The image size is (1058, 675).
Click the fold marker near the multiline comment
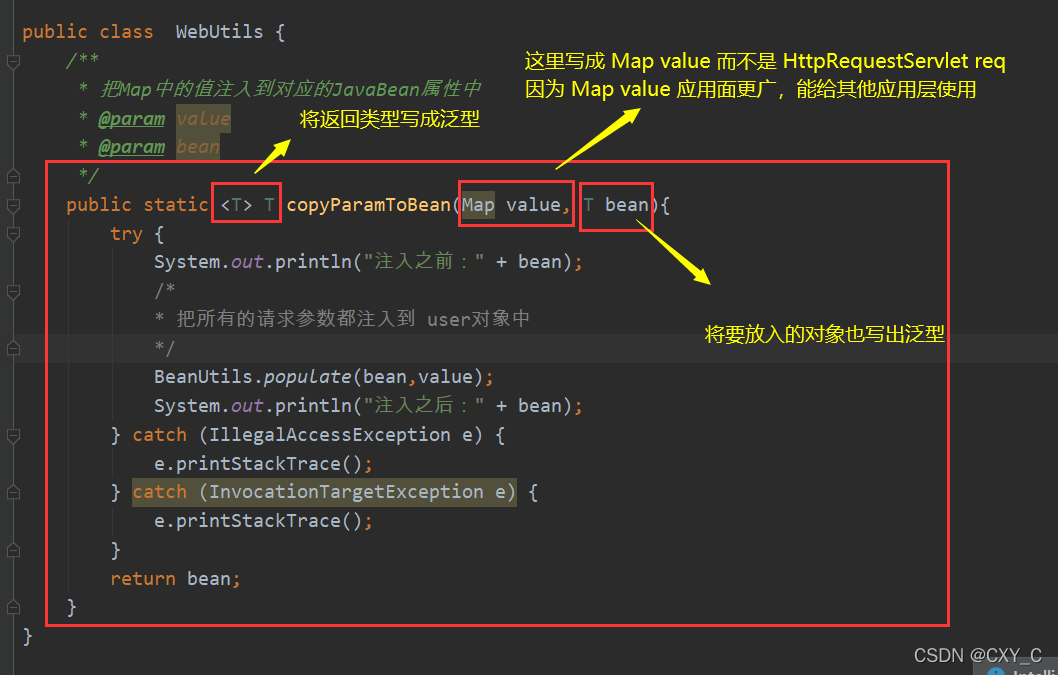pos(11,290)
